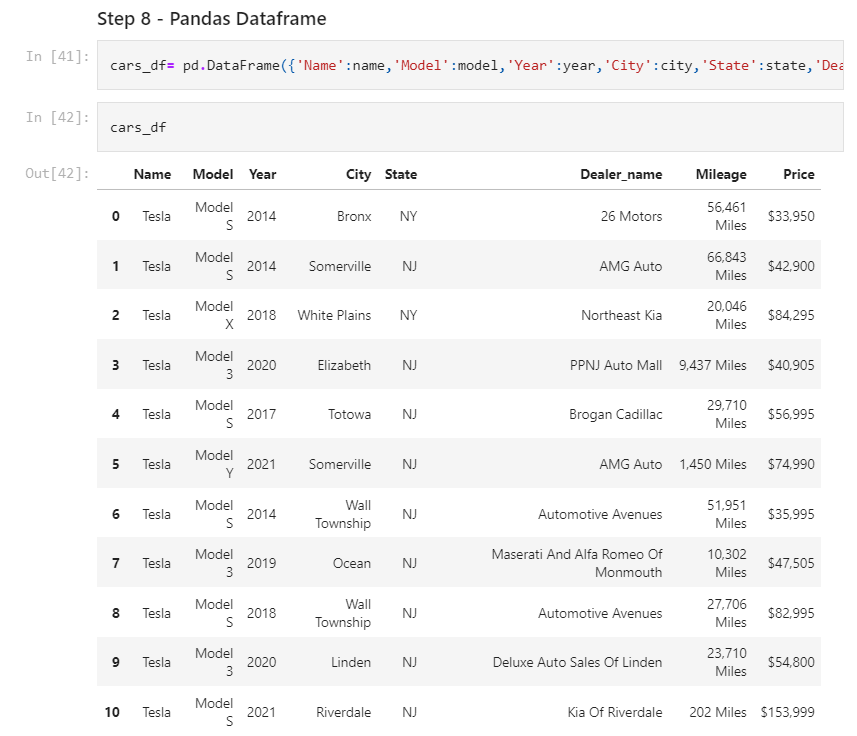Click the $153,999 price cell
Viewport: 857px width, 736px height.
tap(788, 713)
